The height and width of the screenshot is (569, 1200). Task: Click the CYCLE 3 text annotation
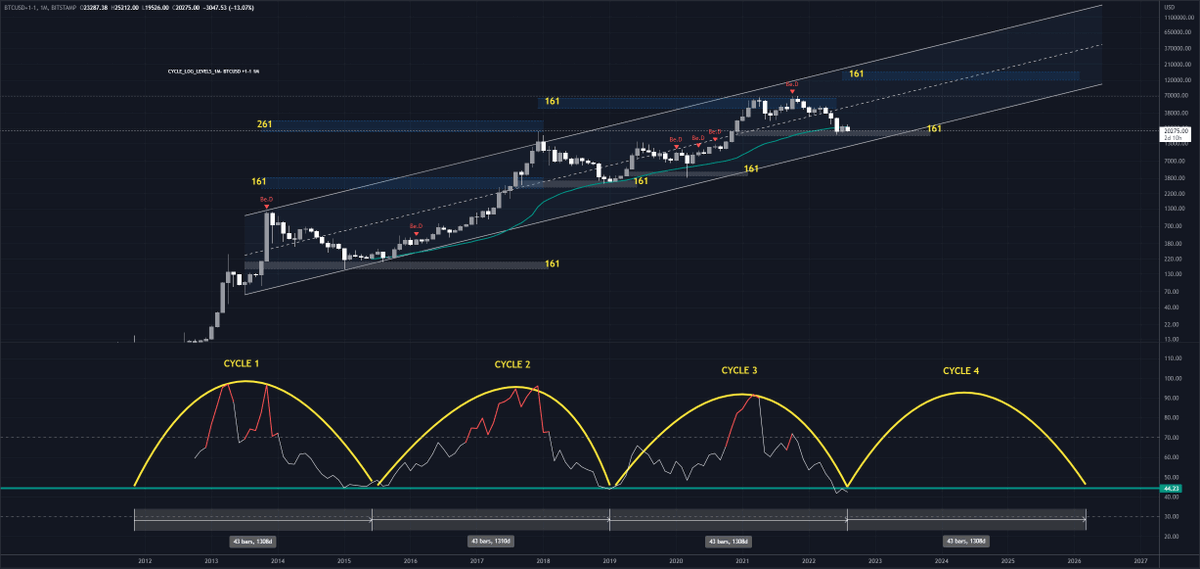pos(739,370)
